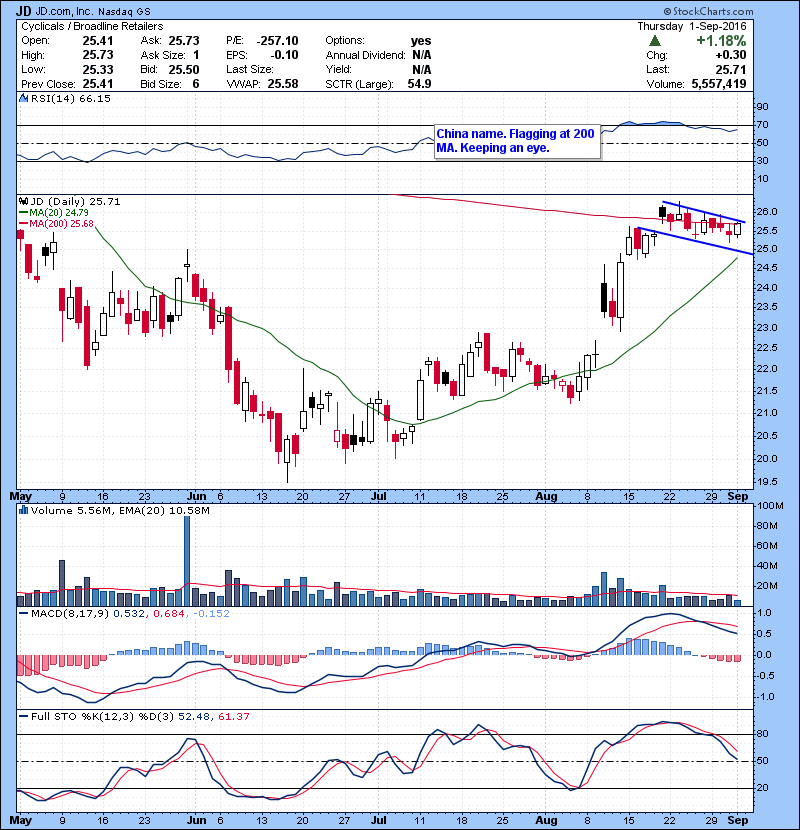The width and height of the screenshot is (800, 830).
Task: Click the 100M volume axis label
Action: [x=770, y=506]
